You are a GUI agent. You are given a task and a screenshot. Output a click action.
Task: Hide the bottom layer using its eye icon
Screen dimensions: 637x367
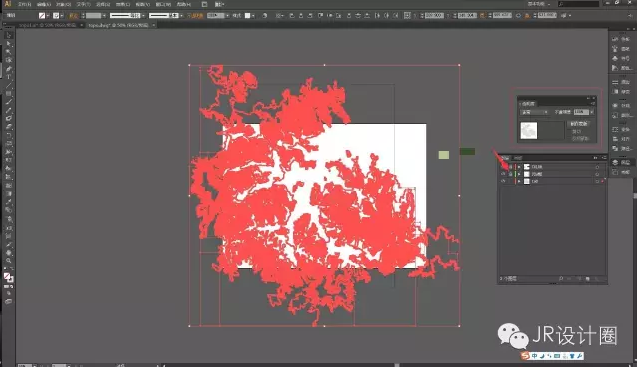[504, 181]
